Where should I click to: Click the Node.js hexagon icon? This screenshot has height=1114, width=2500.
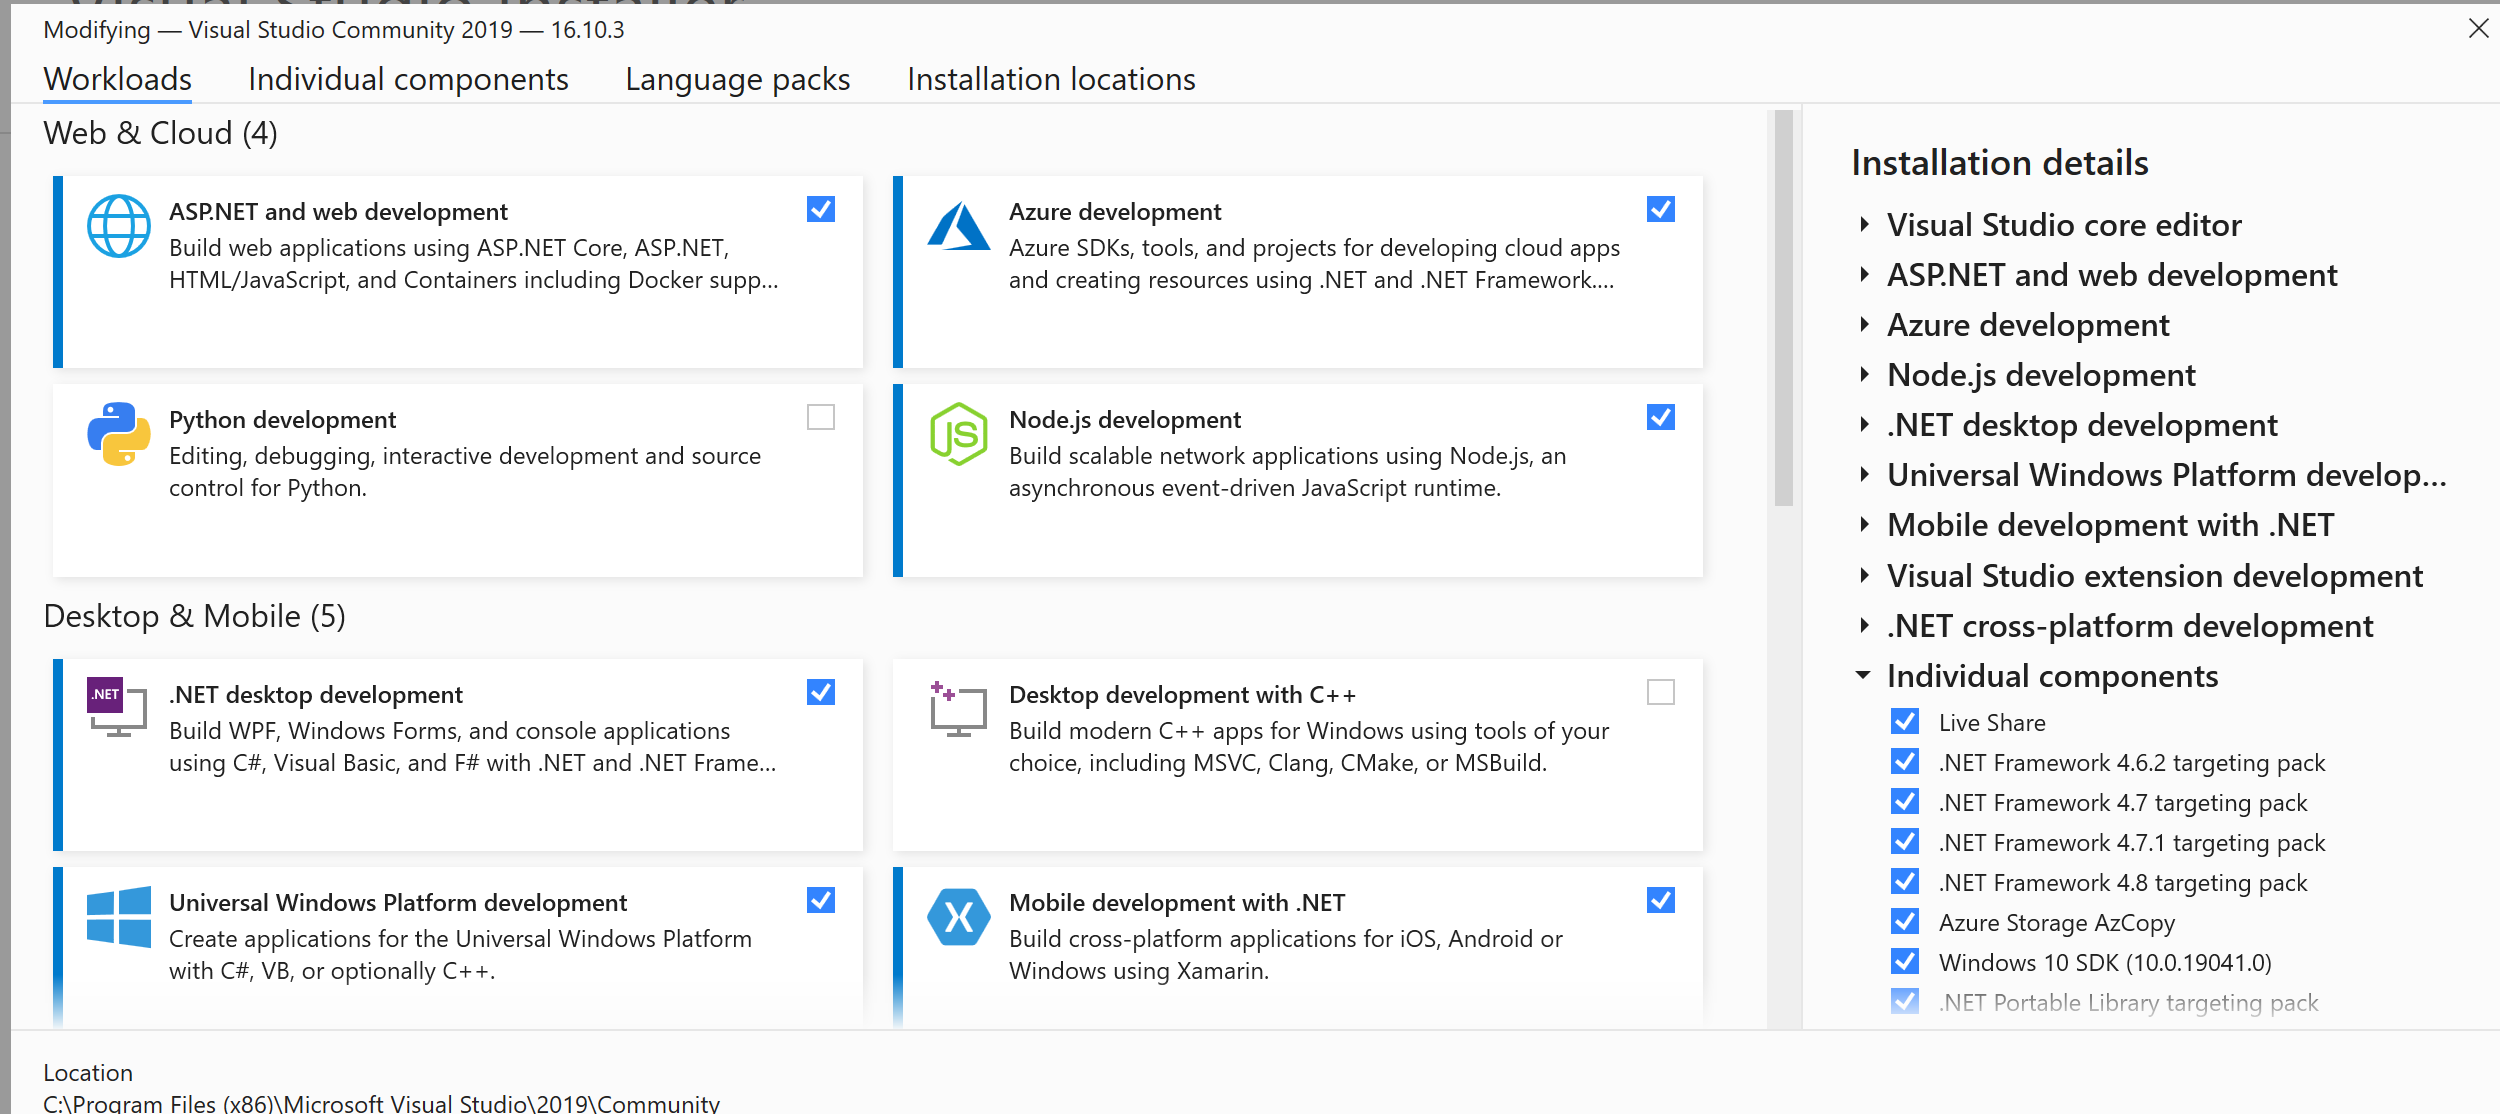click(958, 434)
